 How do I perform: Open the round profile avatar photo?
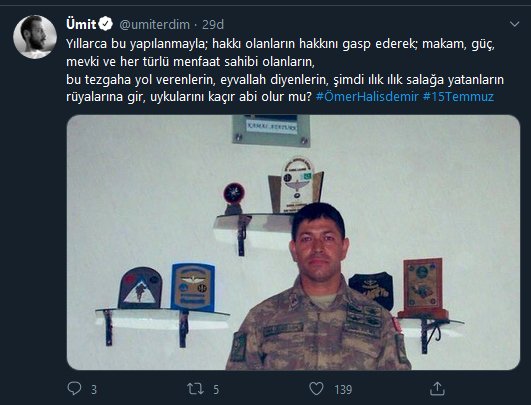click(x=35, y=37)
